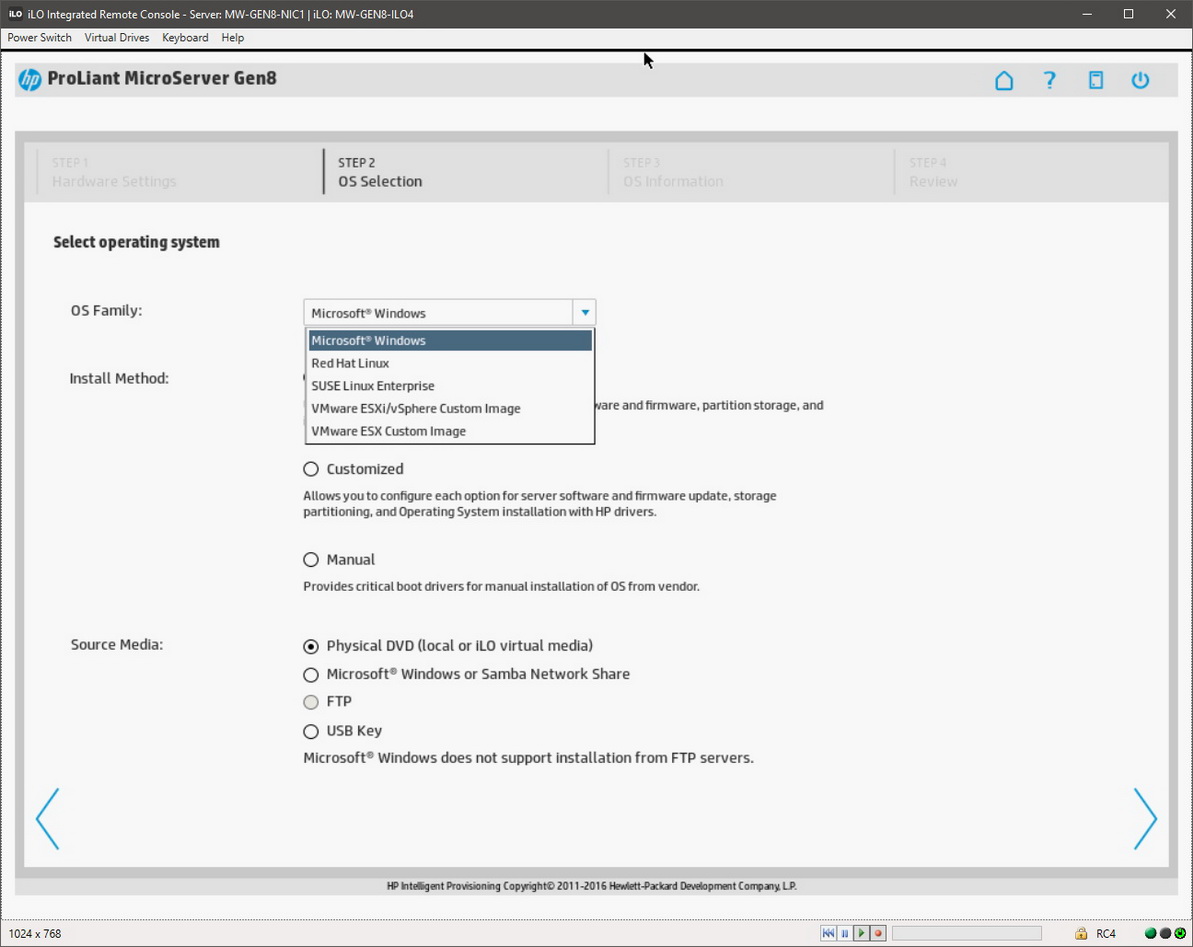This screenshot has width=1193, height=947.
Task: Select USB Key source media
Action: [x=311, y=732]
